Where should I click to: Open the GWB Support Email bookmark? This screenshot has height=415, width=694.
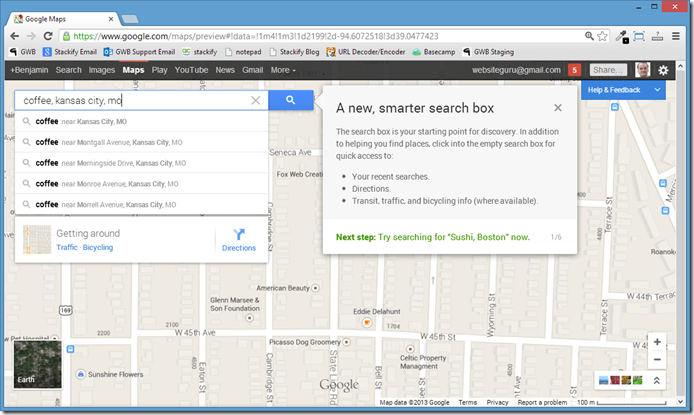pyautogui.click(x=139, y=52)
